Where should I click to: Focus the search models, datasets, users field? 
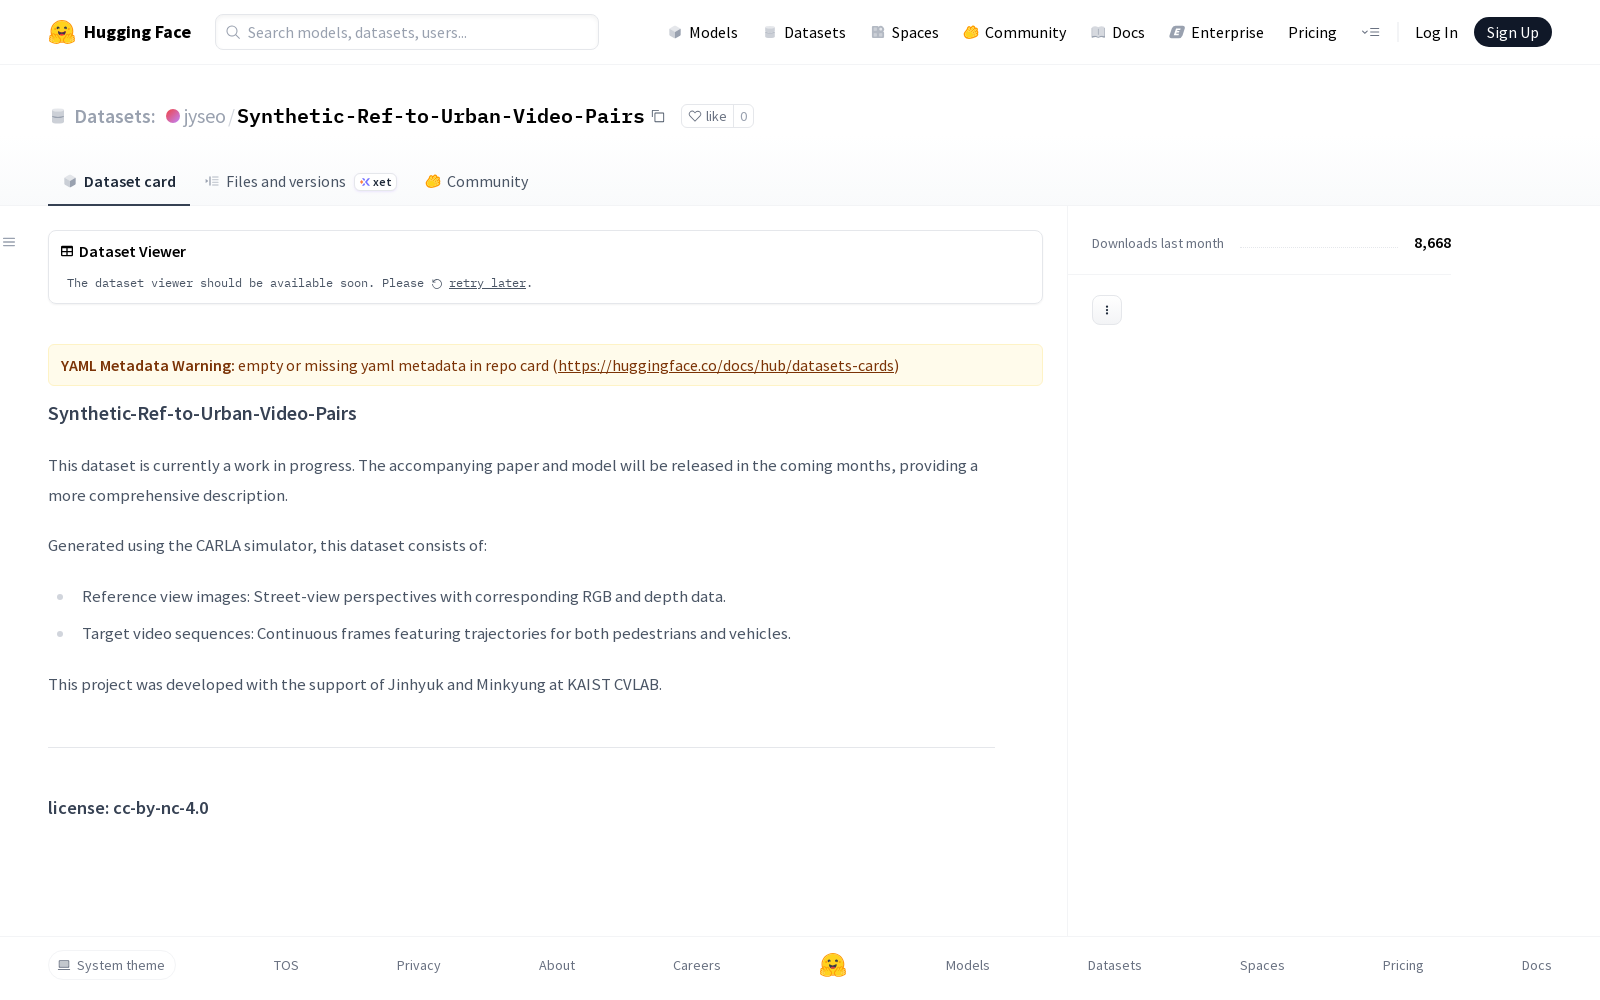(407, 32)
